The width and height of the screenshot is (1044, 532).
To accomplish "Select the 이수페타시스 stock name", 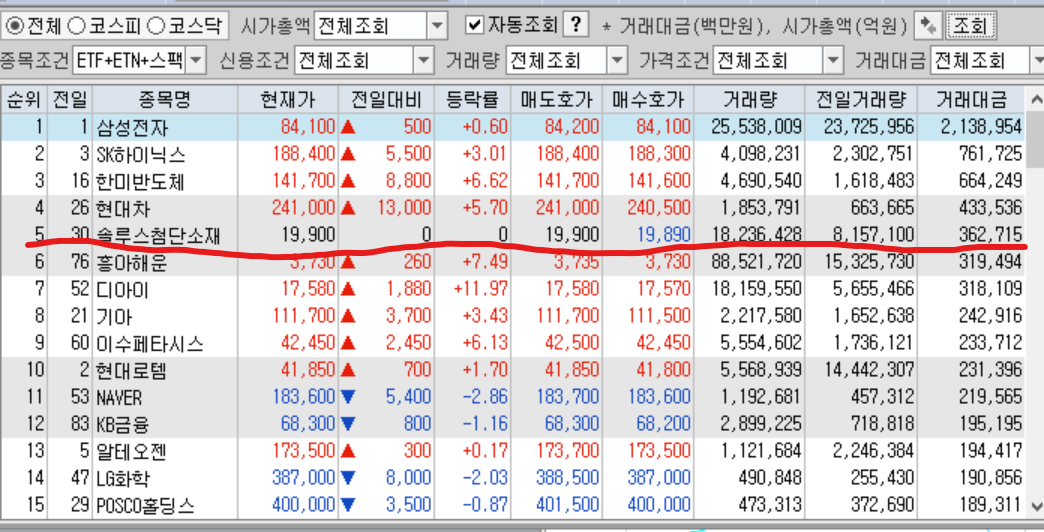I will click(x=149, y=344).
